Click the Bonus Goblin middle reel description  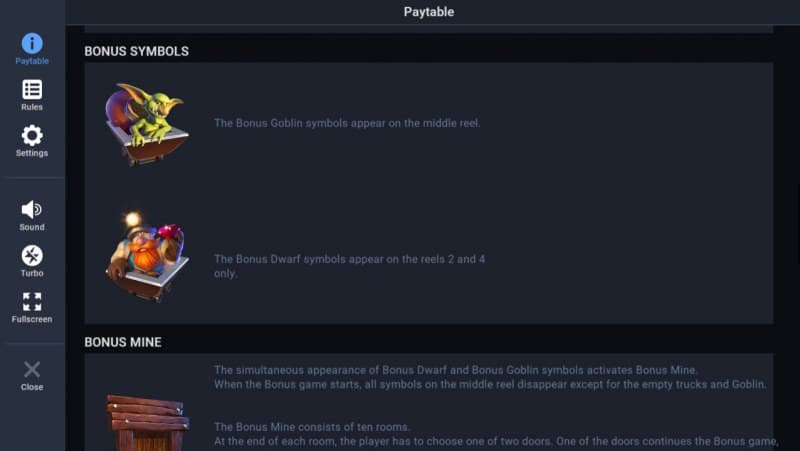pos(347,124)
